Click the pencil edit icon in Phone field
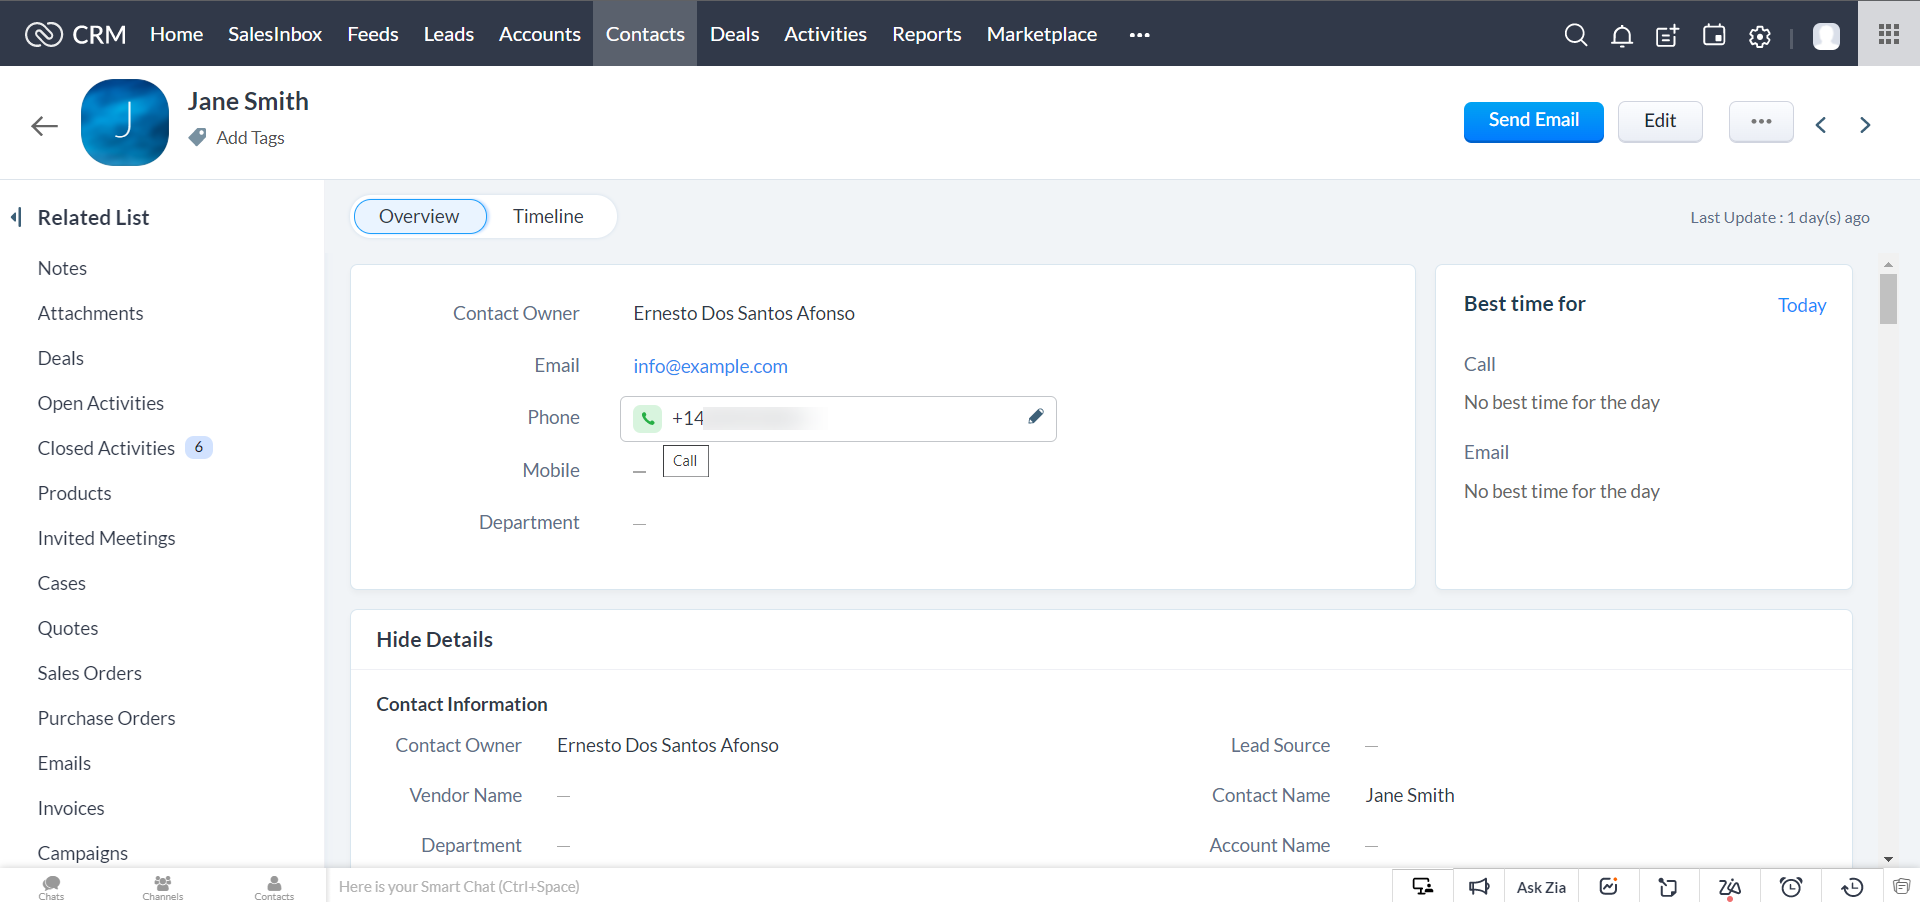 pos(1035,416)
